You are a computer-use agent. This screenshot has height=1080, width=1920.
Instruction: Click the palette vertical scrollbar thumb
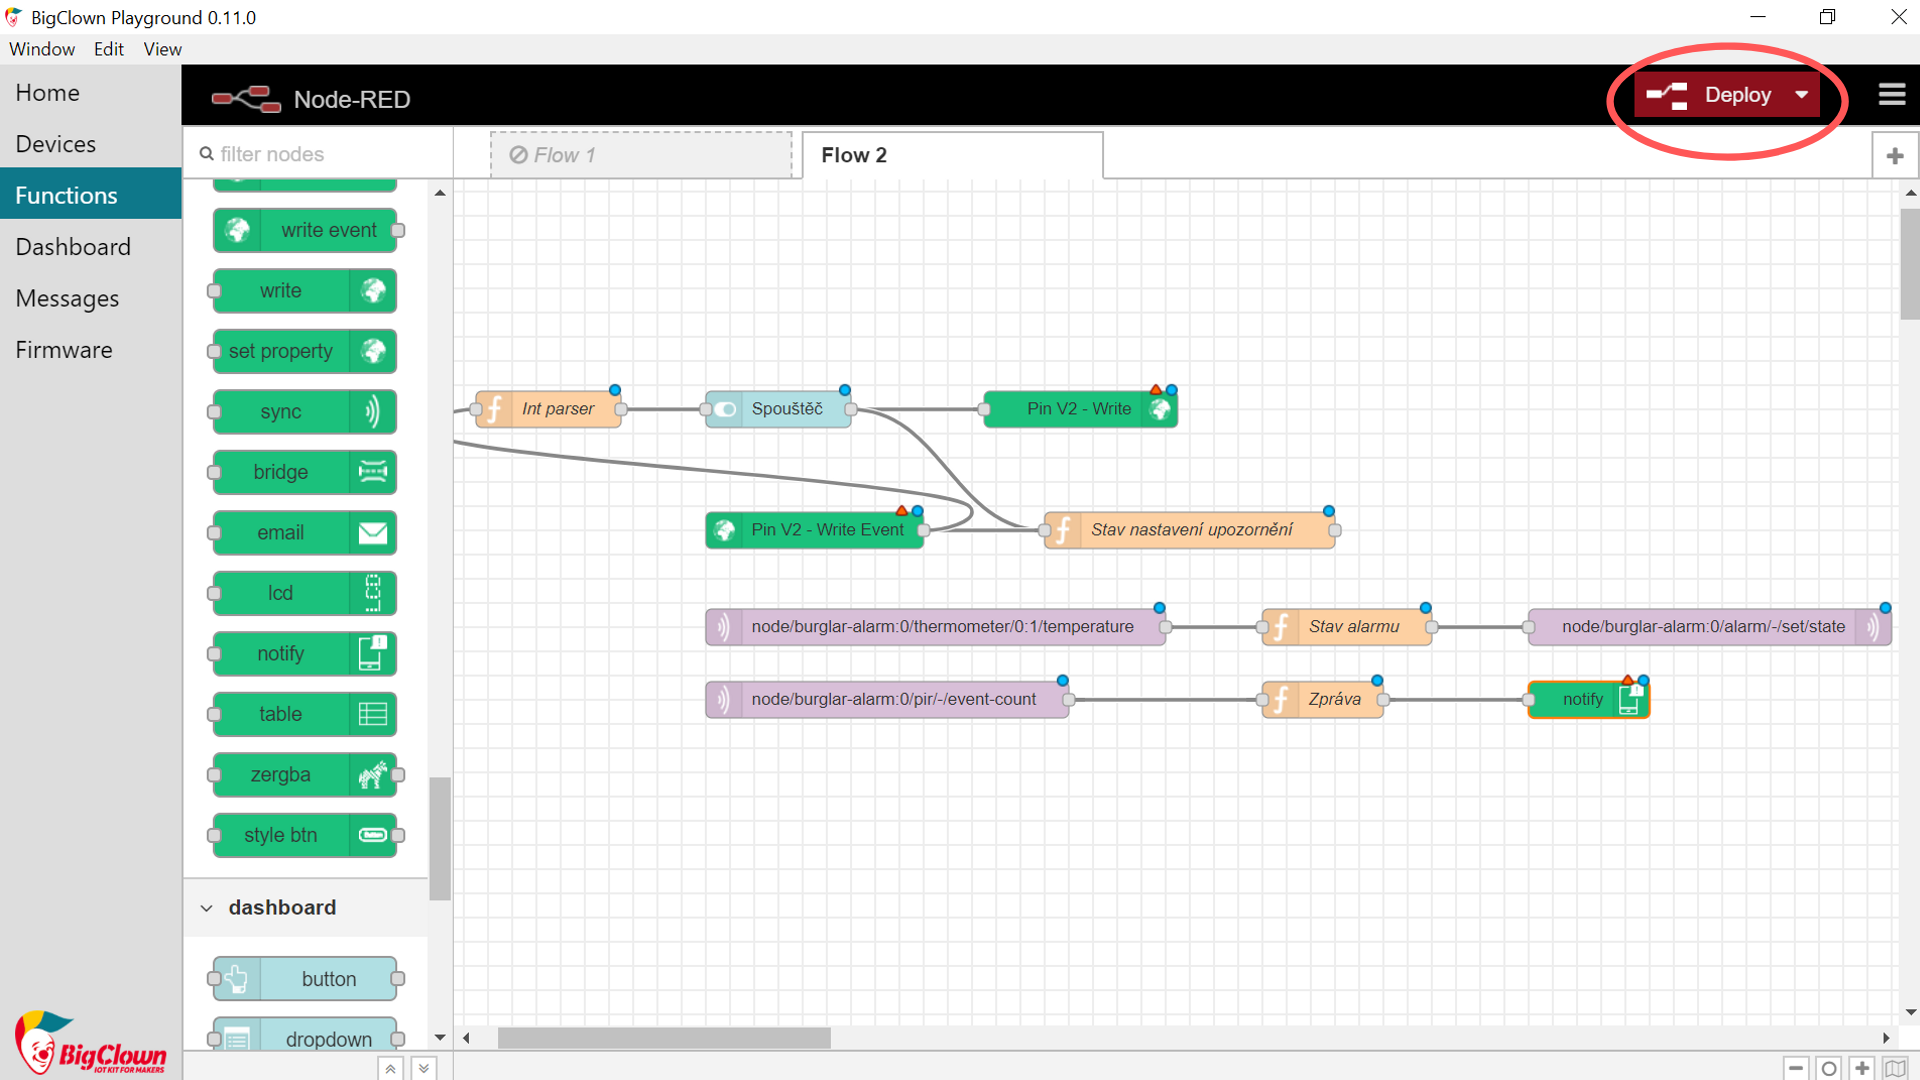coord(440,838)
